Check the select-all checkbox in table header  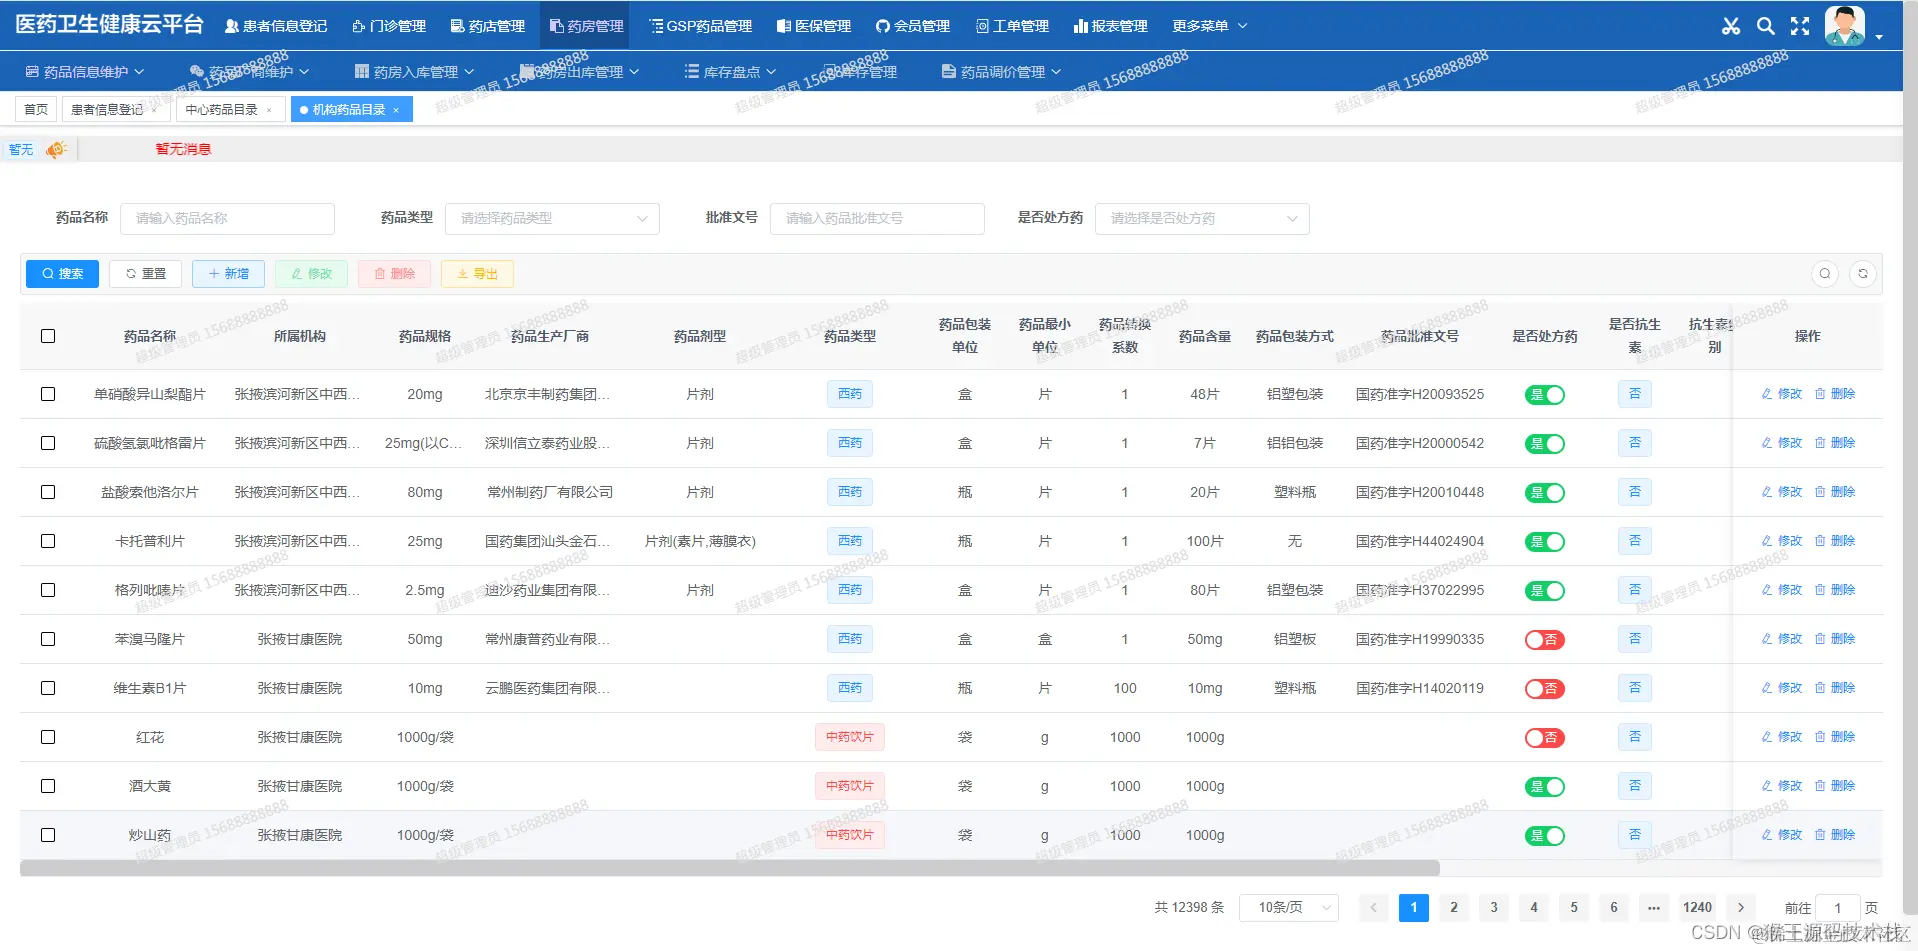(x=48, y=337)
